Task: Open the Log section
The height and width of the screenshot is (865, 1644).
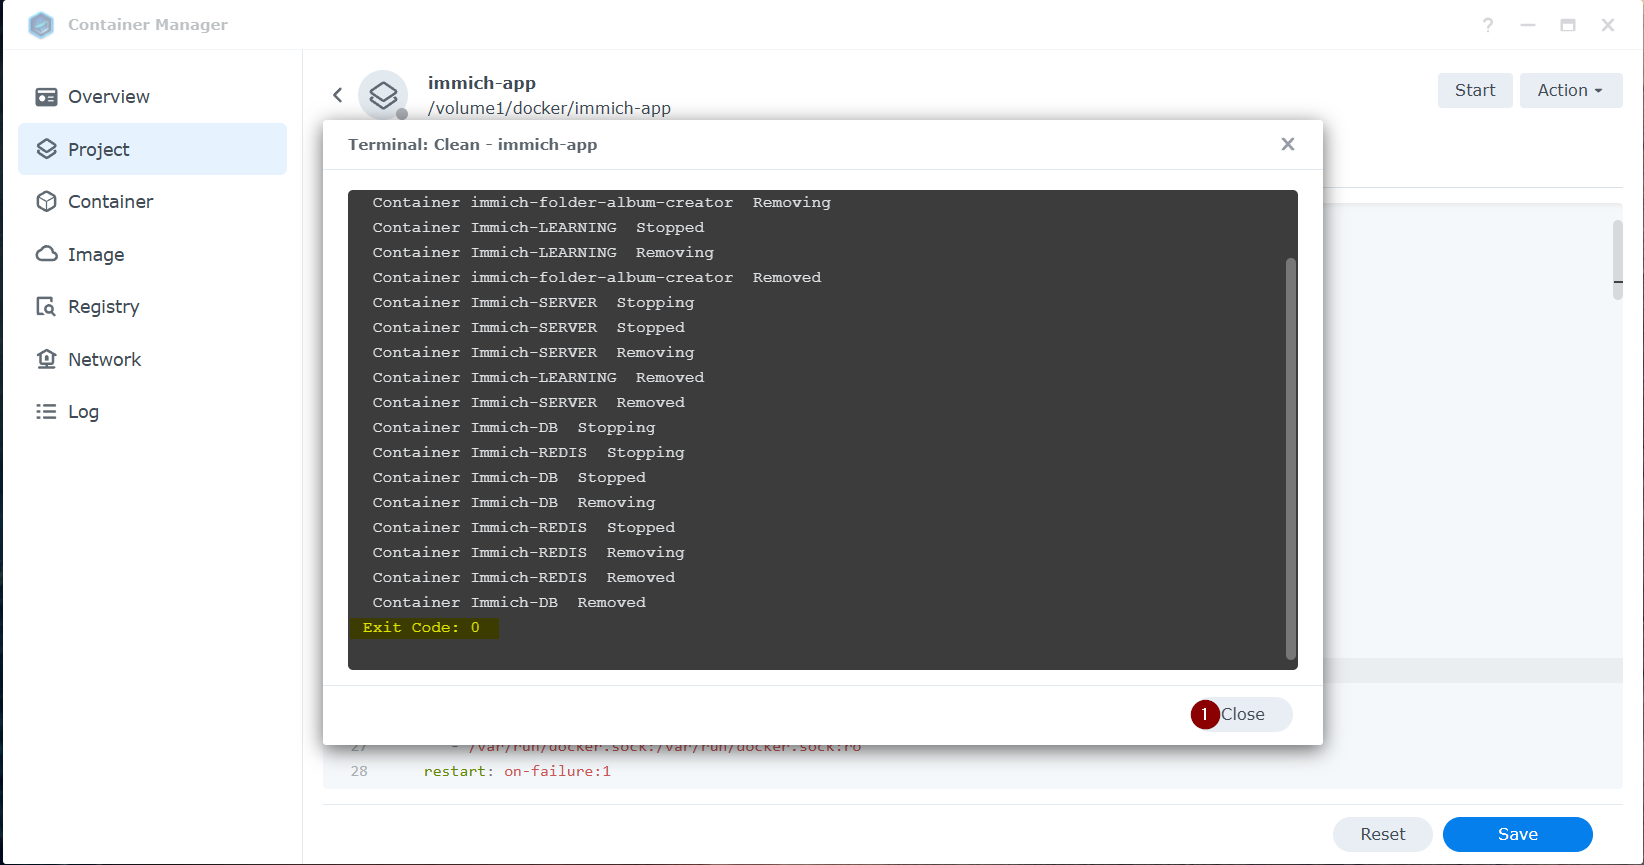Action: (152, 412)
